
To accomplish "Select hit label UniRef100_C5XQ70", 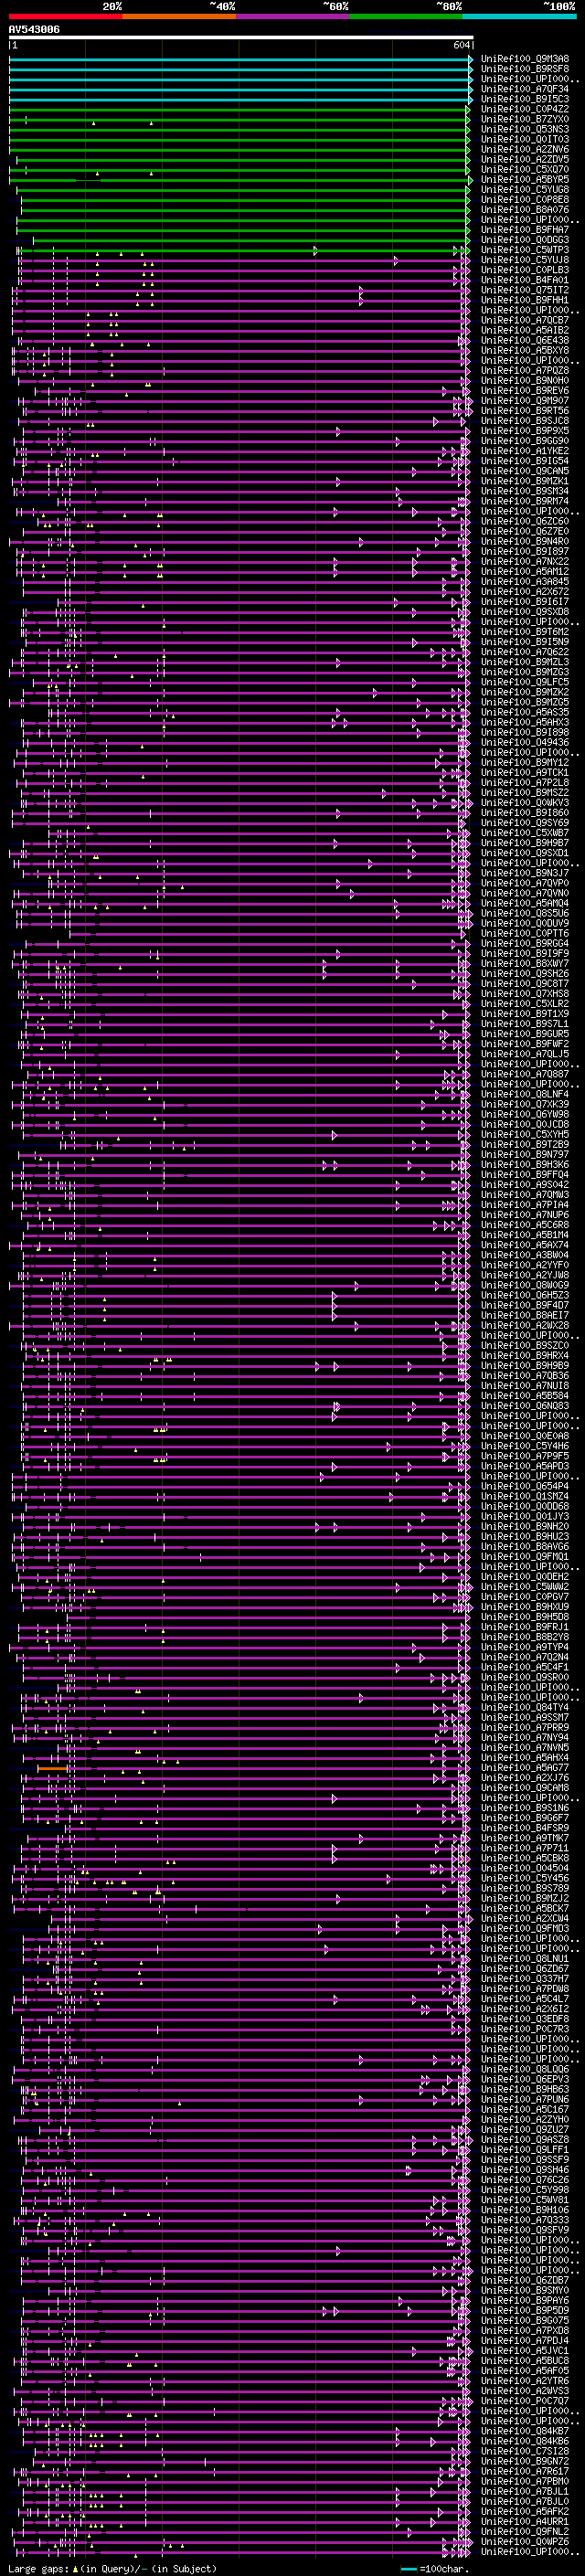I will coord(525,169).
